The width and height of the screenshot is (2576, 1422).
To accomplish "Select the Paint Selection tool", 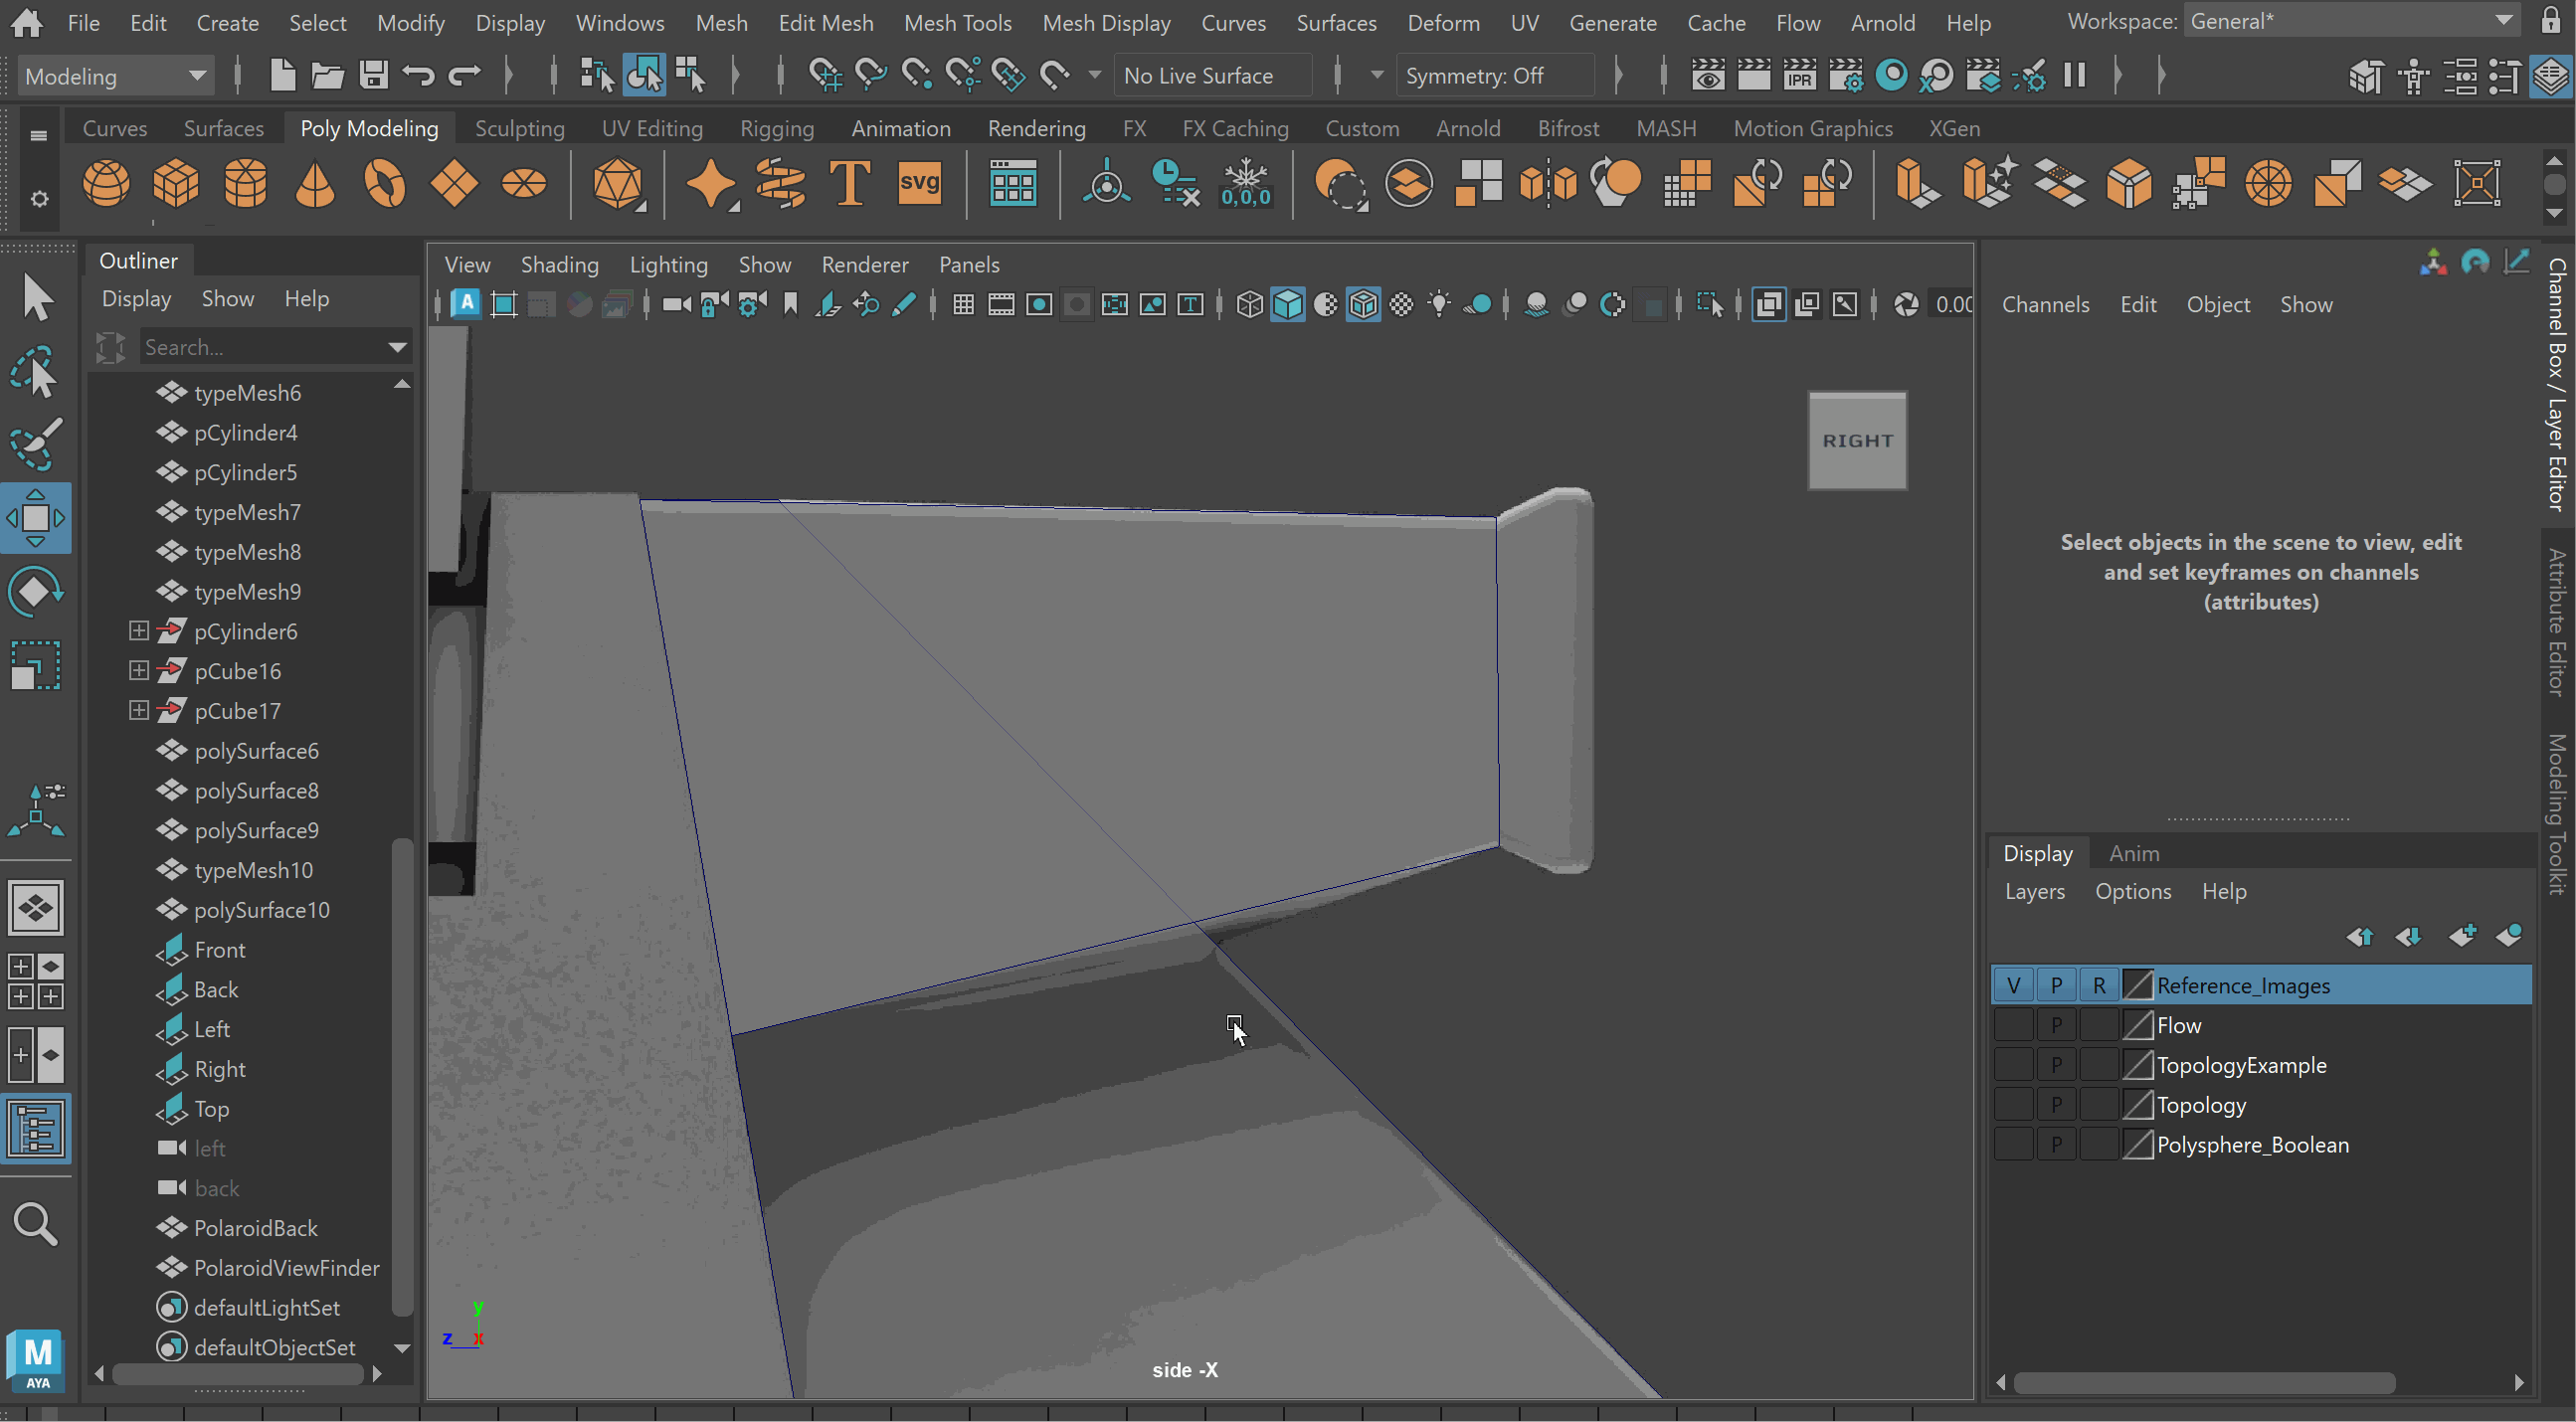I will point(36,444).
